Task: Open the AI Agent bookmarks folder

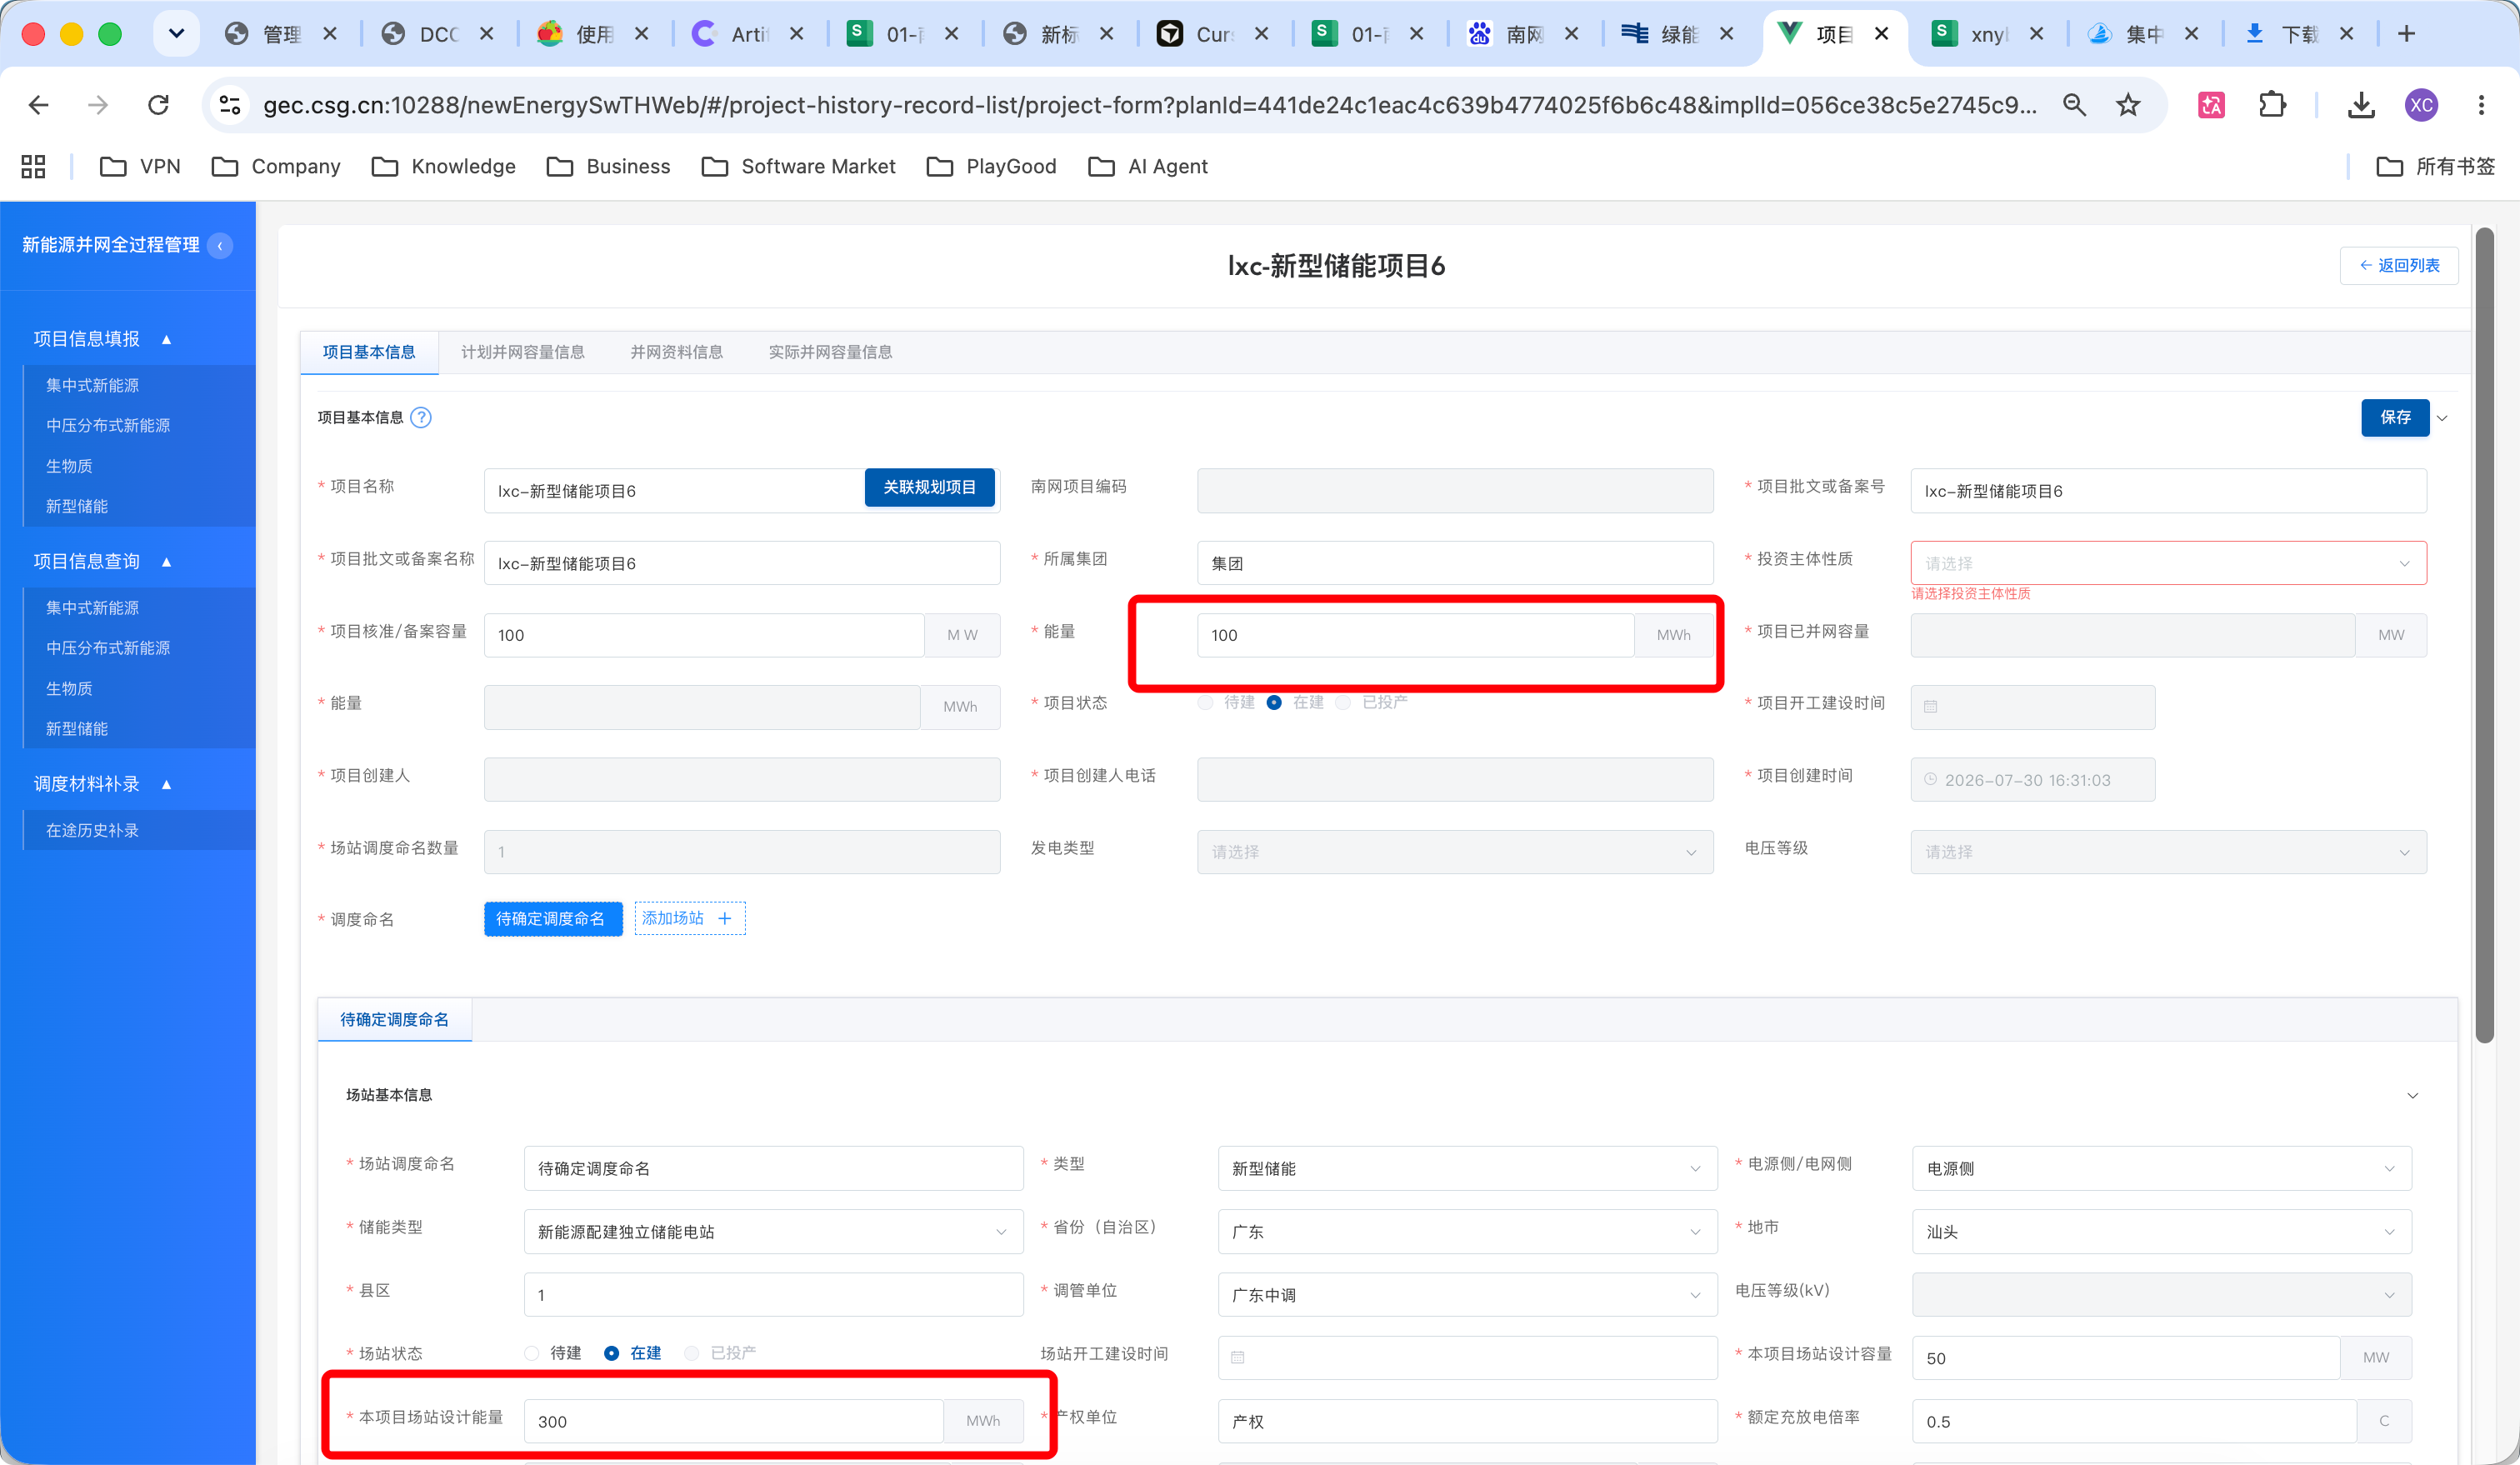Action: coord(1148,166)
